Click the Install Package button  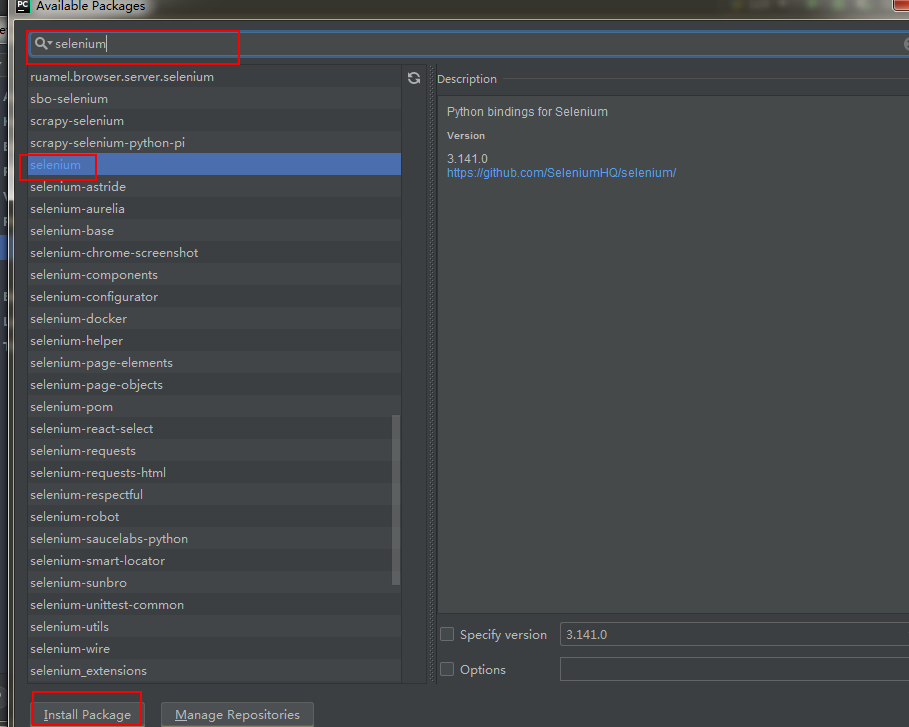(87, 714)
